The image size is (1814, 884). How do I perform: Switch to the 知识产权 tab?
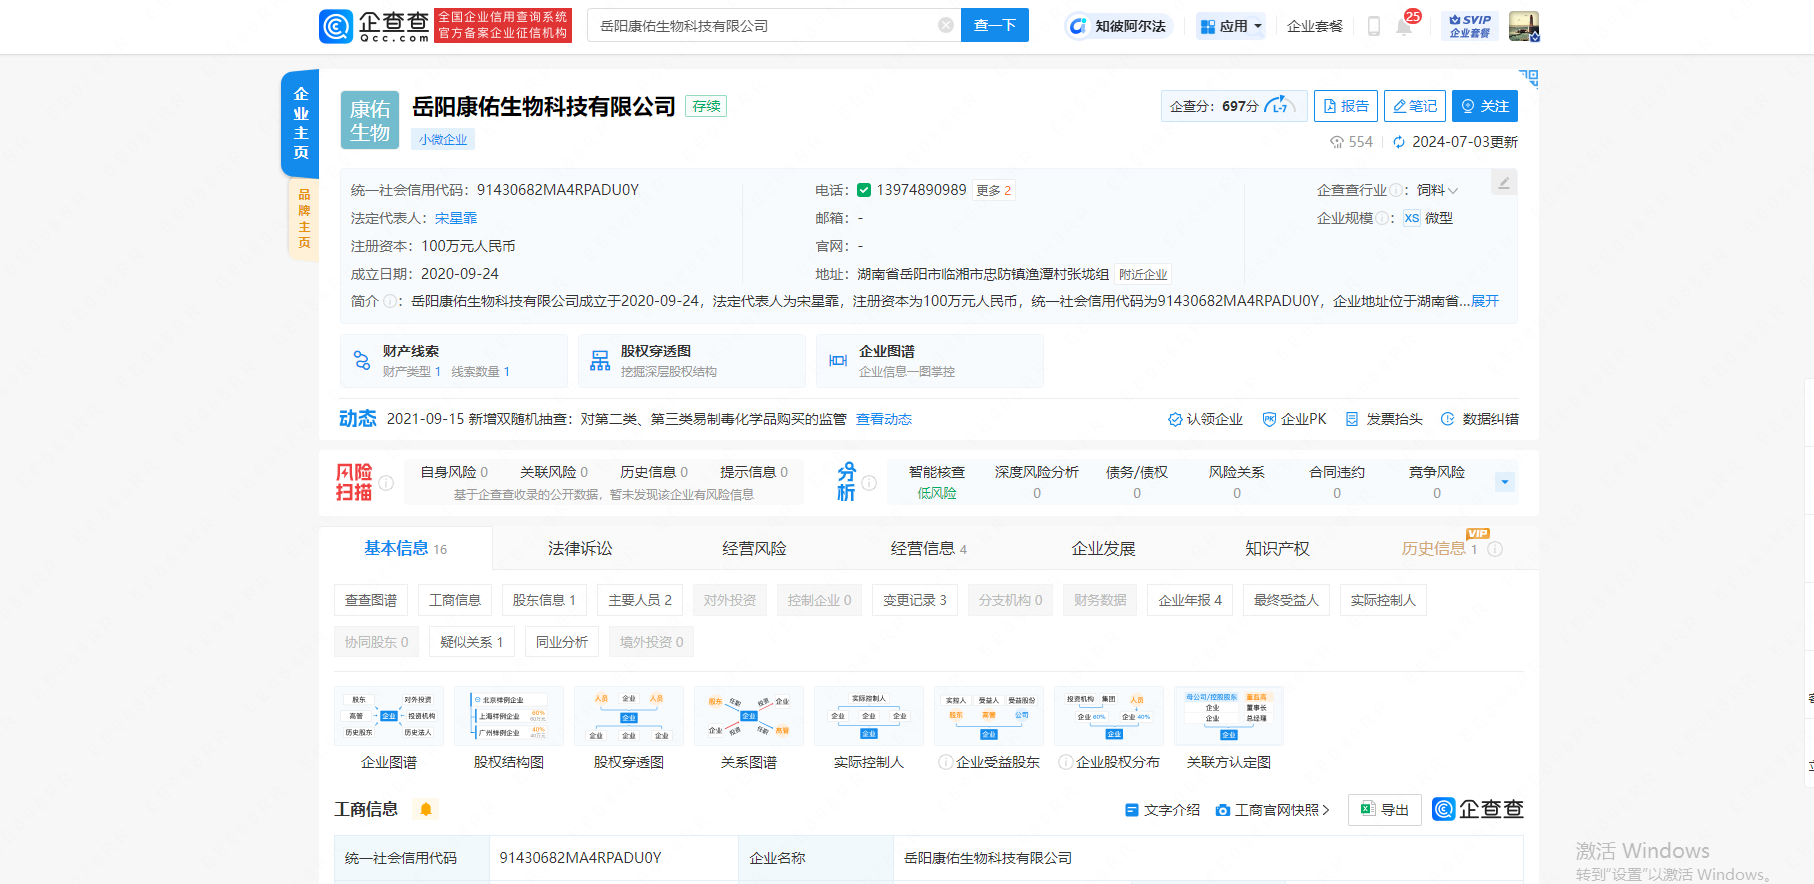pos(1276,549)
